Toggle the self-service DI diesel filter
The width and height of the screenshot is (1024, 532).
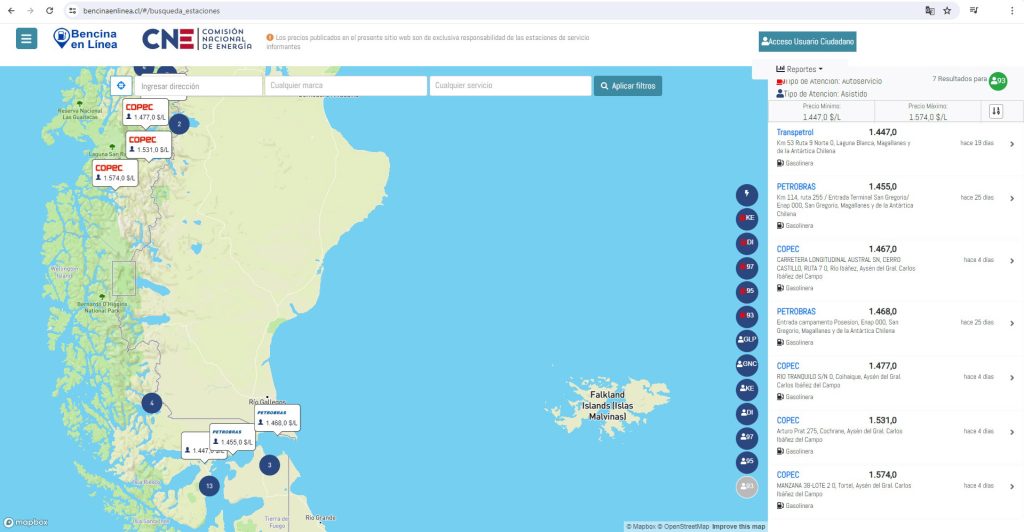(x=746, y=243)
